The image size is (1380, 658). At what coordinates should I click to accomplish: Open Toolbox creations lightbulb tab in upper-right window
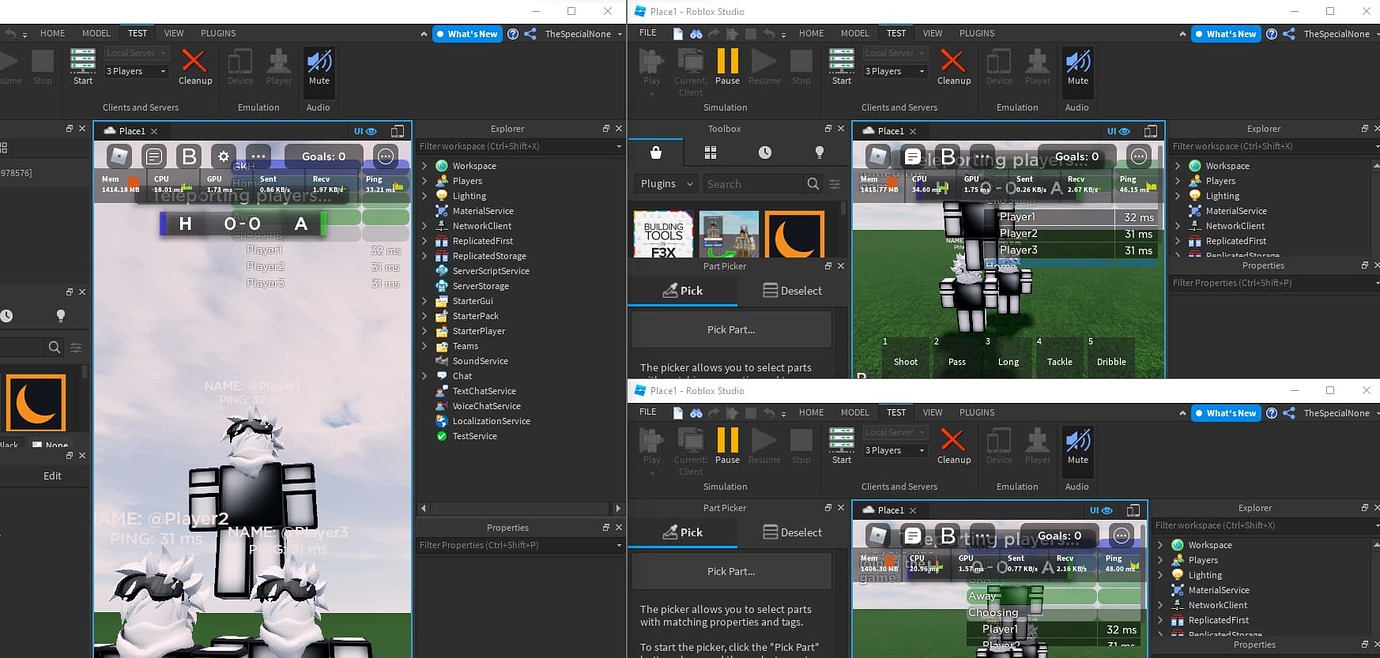[x=820, y=153]
